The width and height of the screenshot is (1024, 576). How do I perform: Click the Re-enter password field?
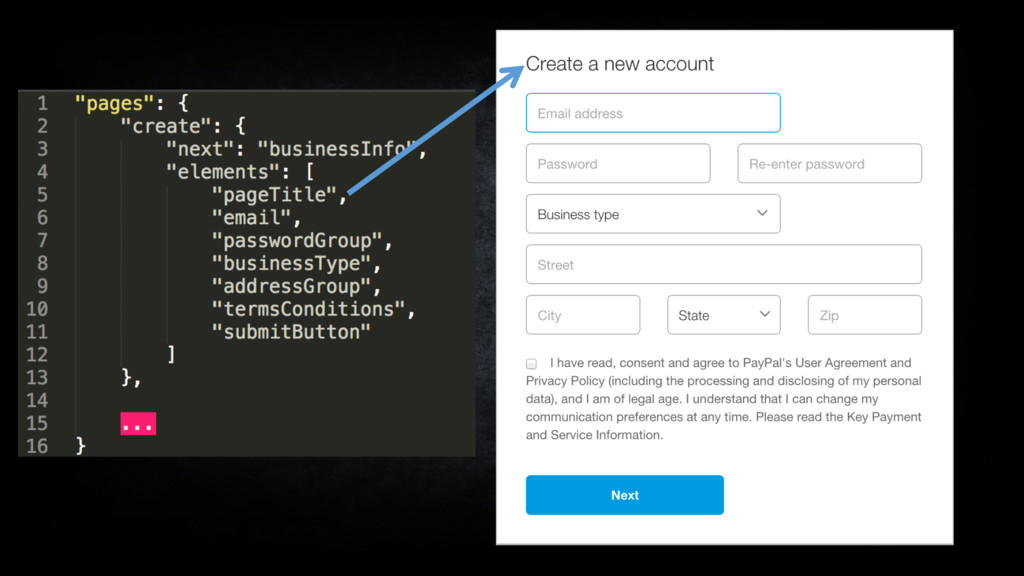click(x=829, y=163)
